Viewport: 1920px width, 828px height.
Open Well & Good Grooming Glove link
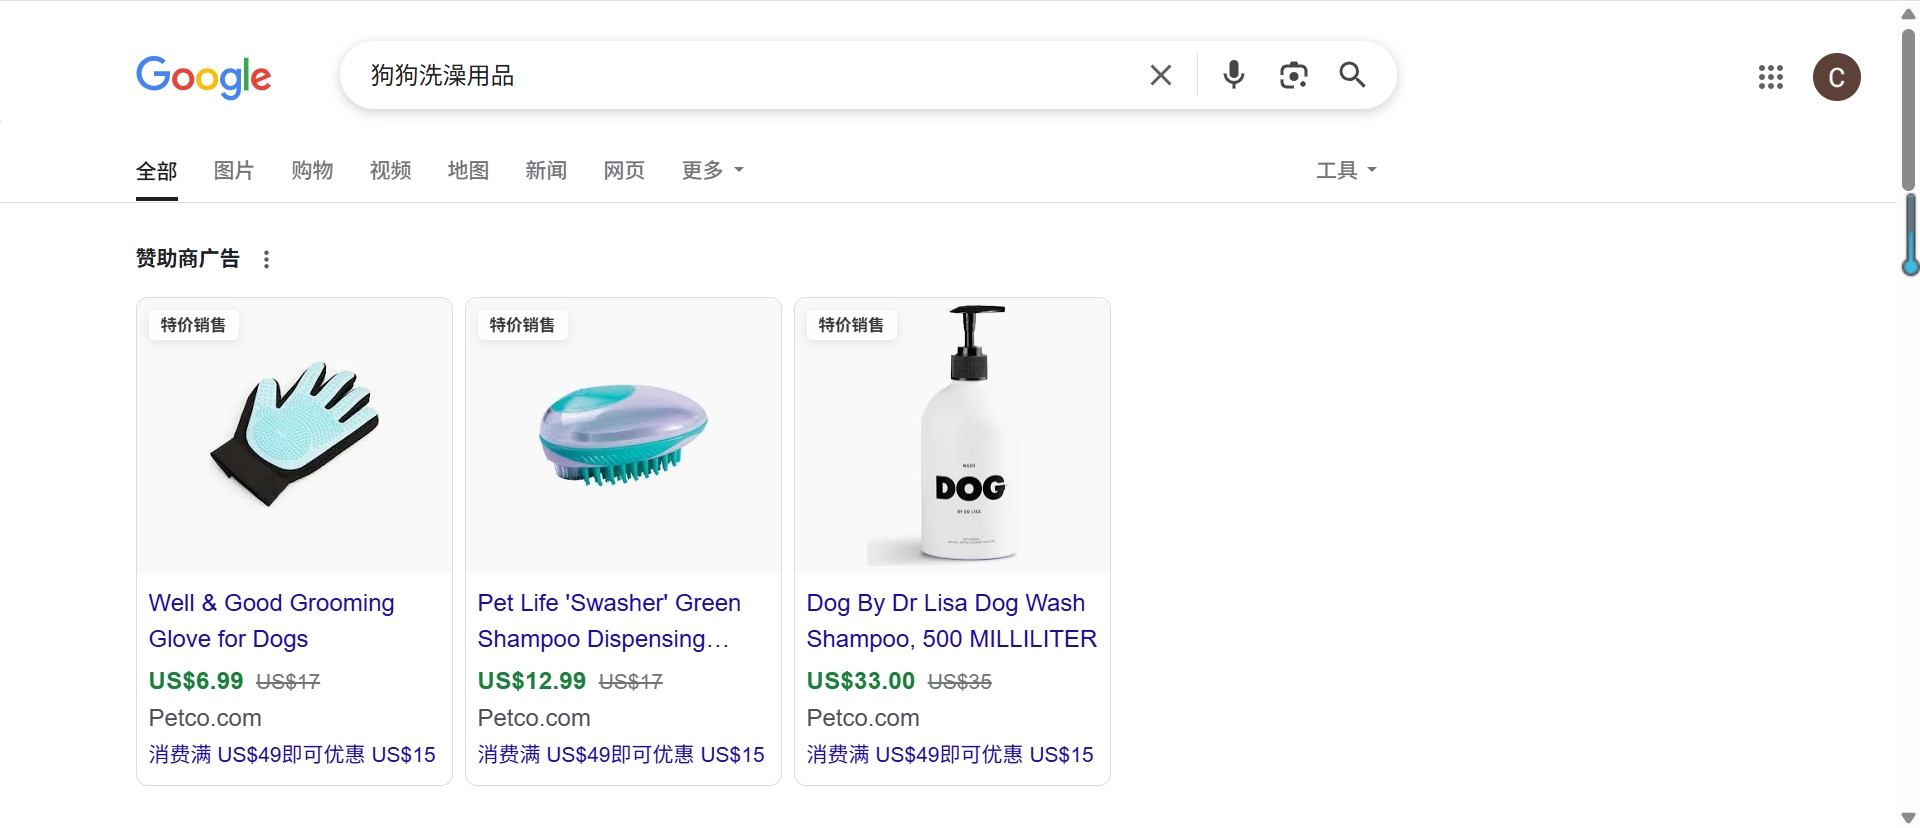coord(272,621)
